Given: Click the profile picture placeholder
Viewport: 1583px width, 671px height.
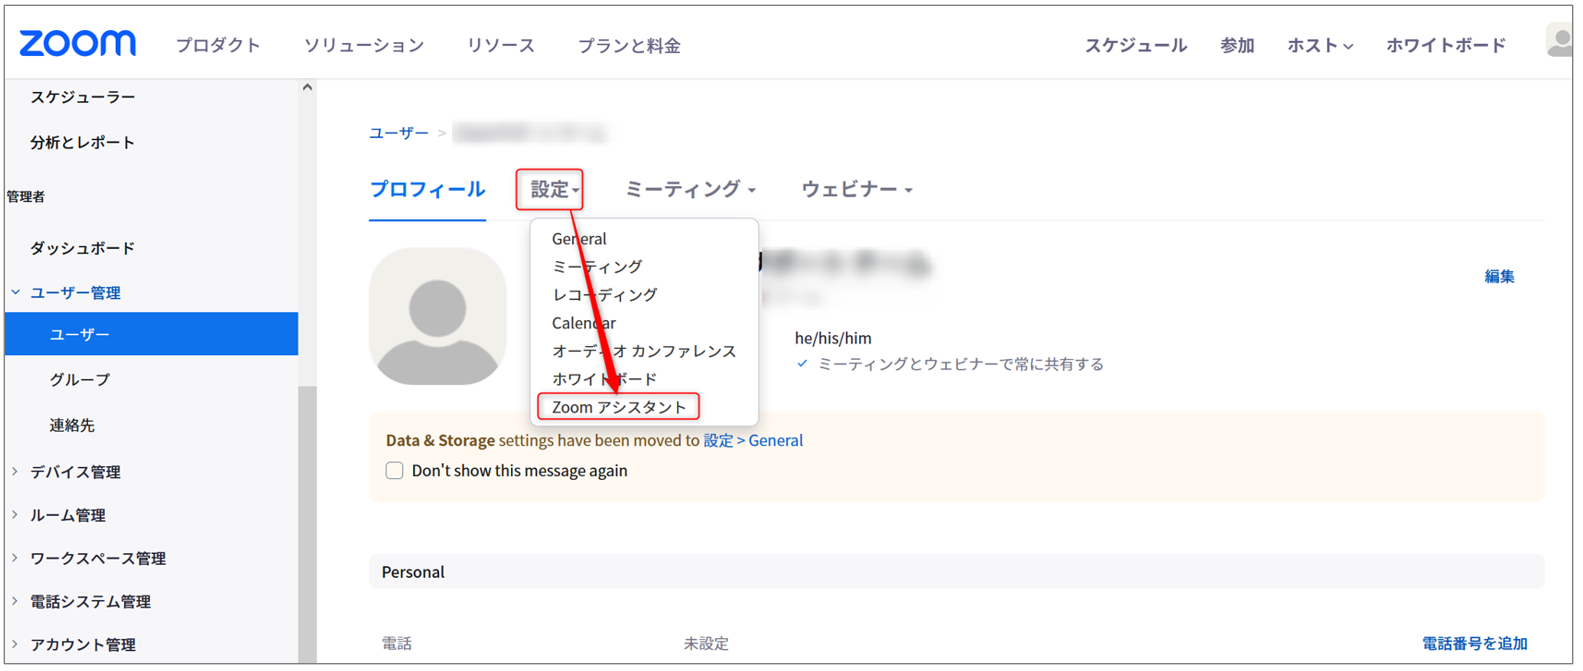Looking at the screenshot, I should pos(437,316).
